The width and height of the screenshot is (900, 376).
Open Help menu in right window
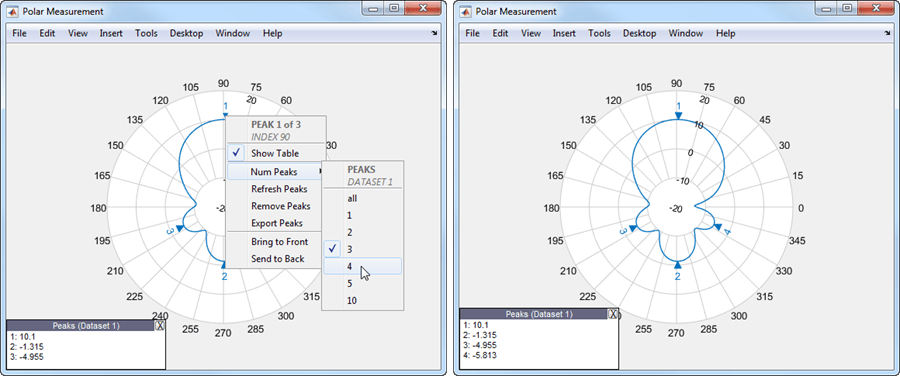click(726, 33)
